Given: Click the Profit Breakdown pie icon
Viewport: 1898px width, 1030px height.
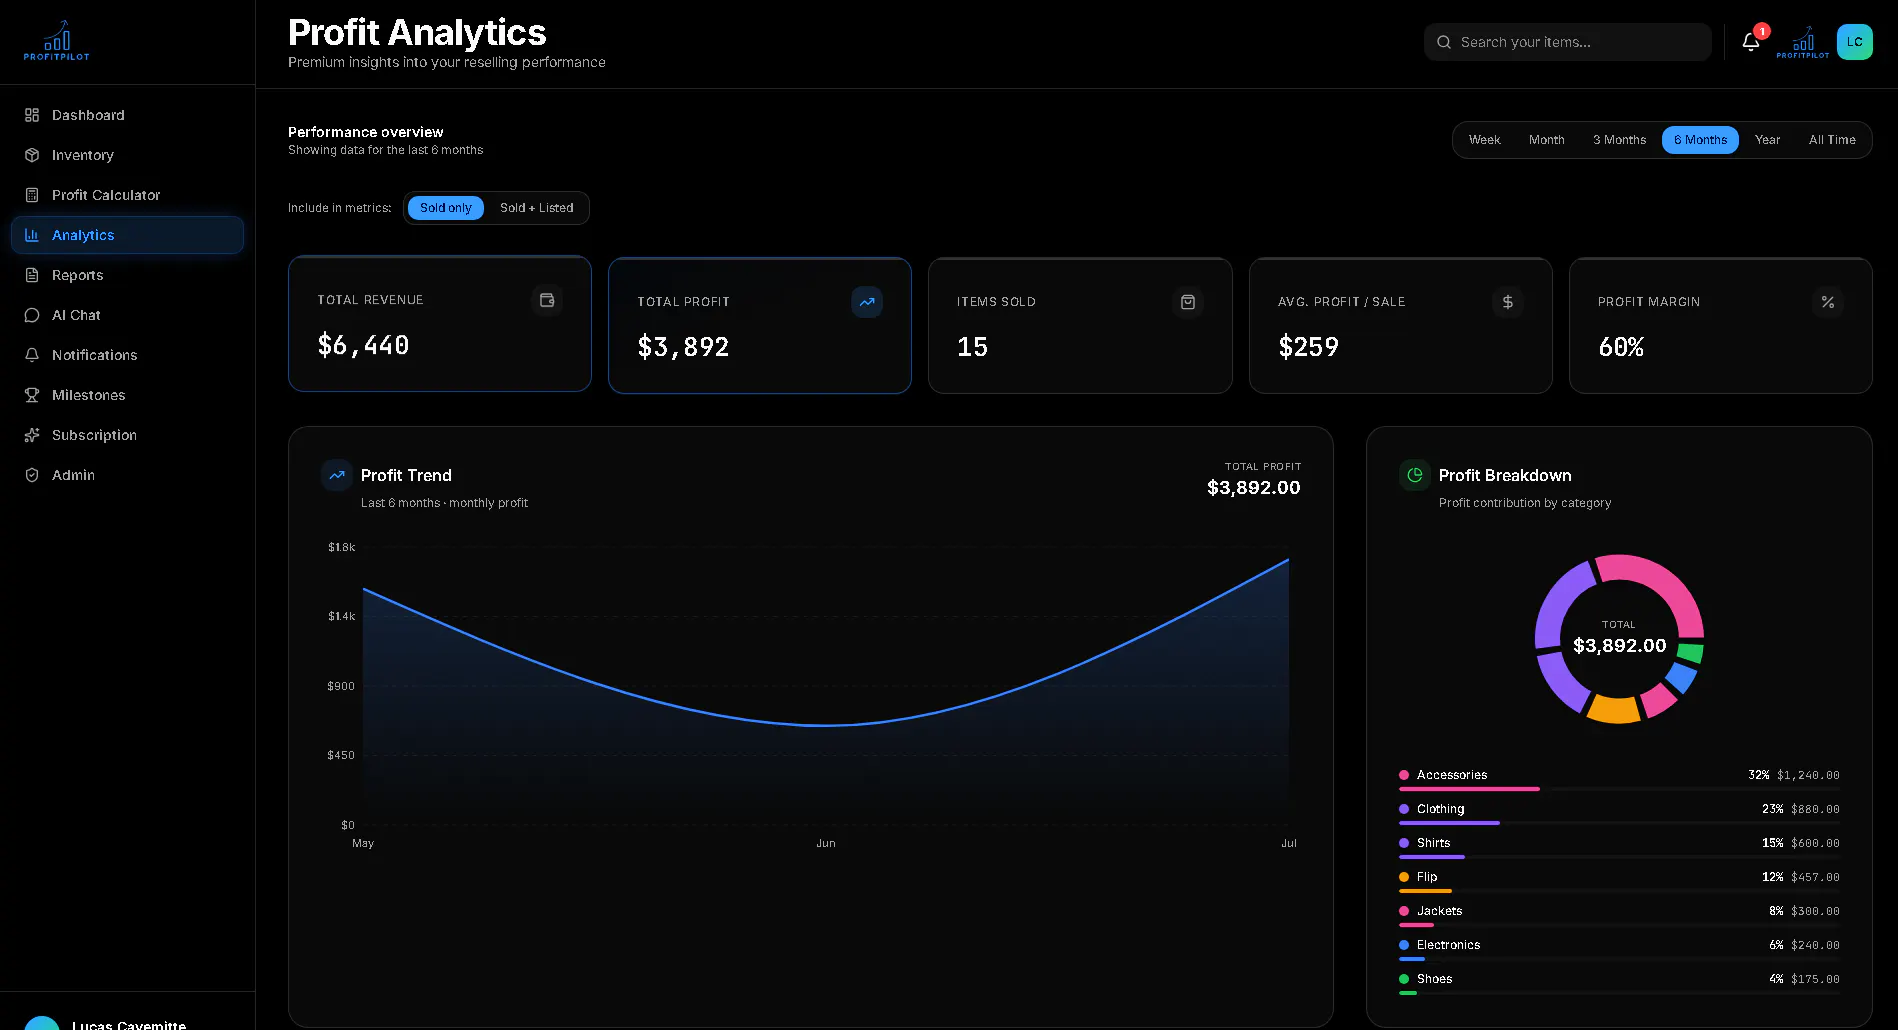Looking at the screenshot, I should click(x=1415, y=475).
